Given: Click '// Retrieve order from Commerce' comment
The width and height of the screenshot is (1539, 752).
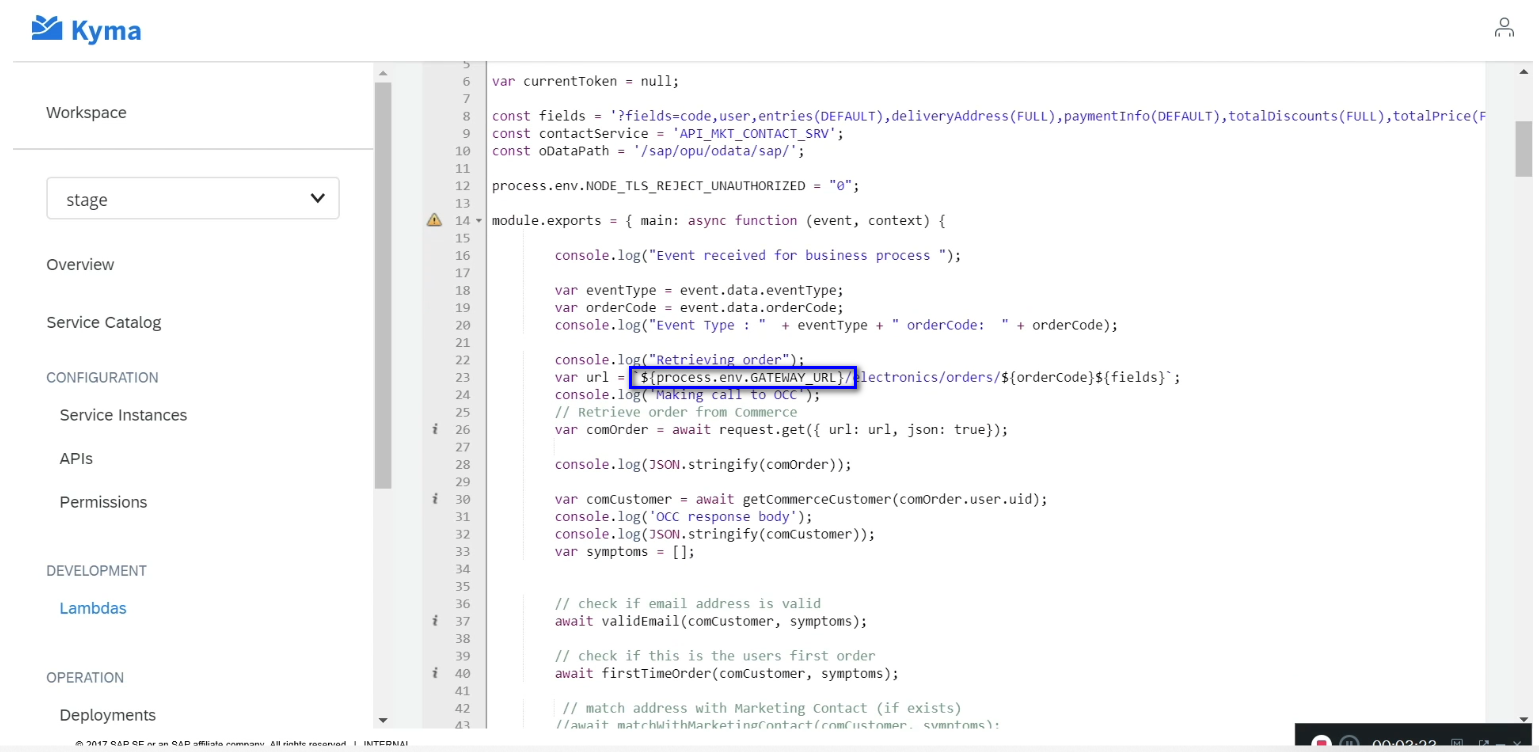Looking at the screenshot, I should [x=676, y=412].
